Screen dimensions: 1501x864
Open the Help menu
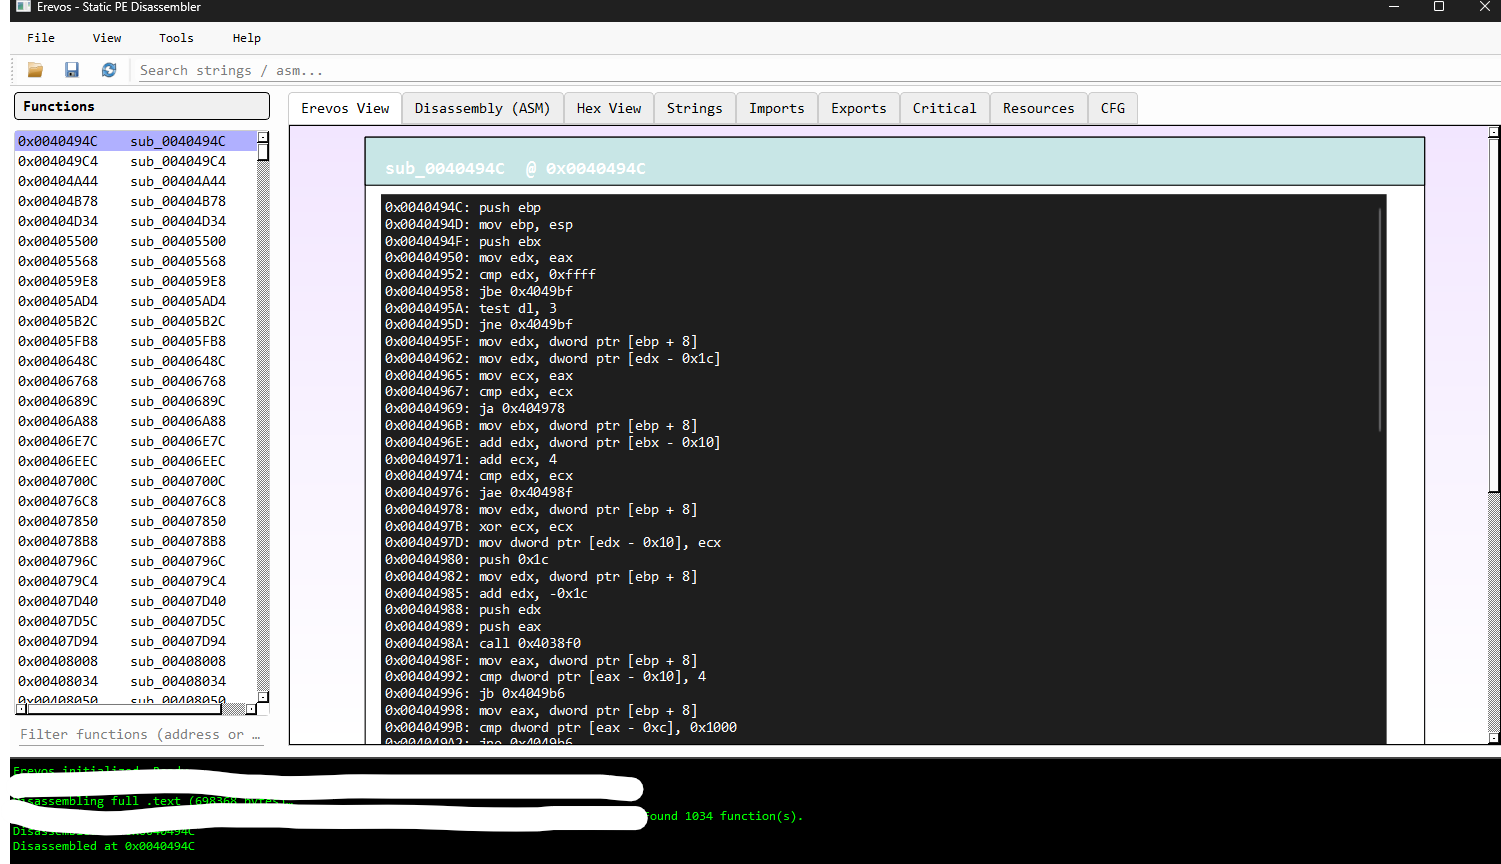[247, 38]
